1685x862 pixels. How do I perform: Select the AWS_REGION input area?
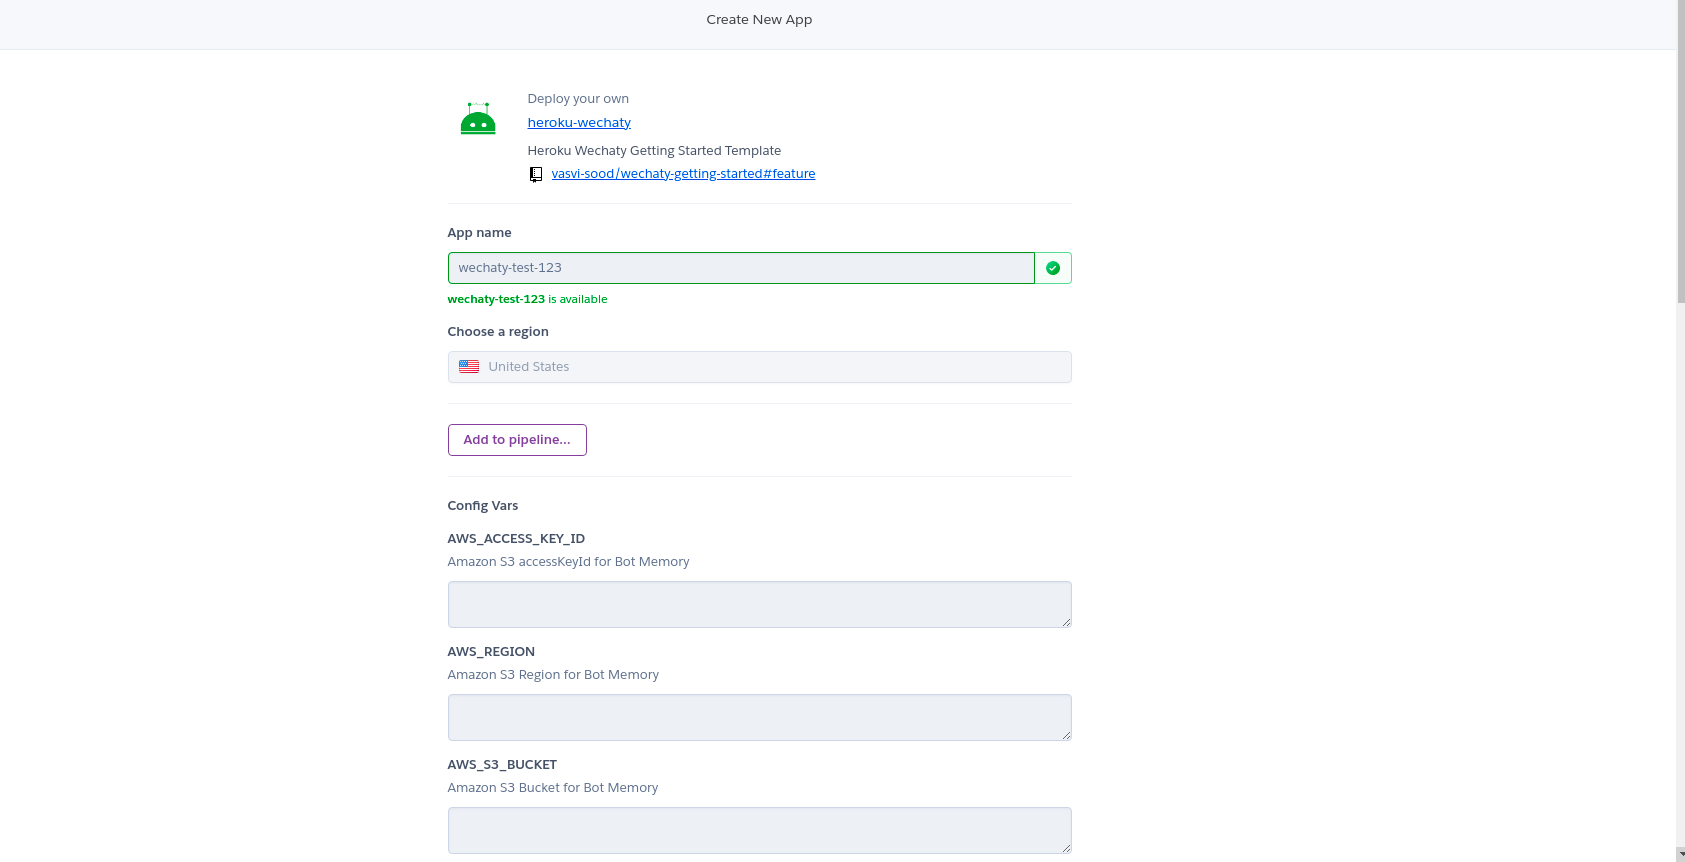pyautogui.click(x=759, y=717)
